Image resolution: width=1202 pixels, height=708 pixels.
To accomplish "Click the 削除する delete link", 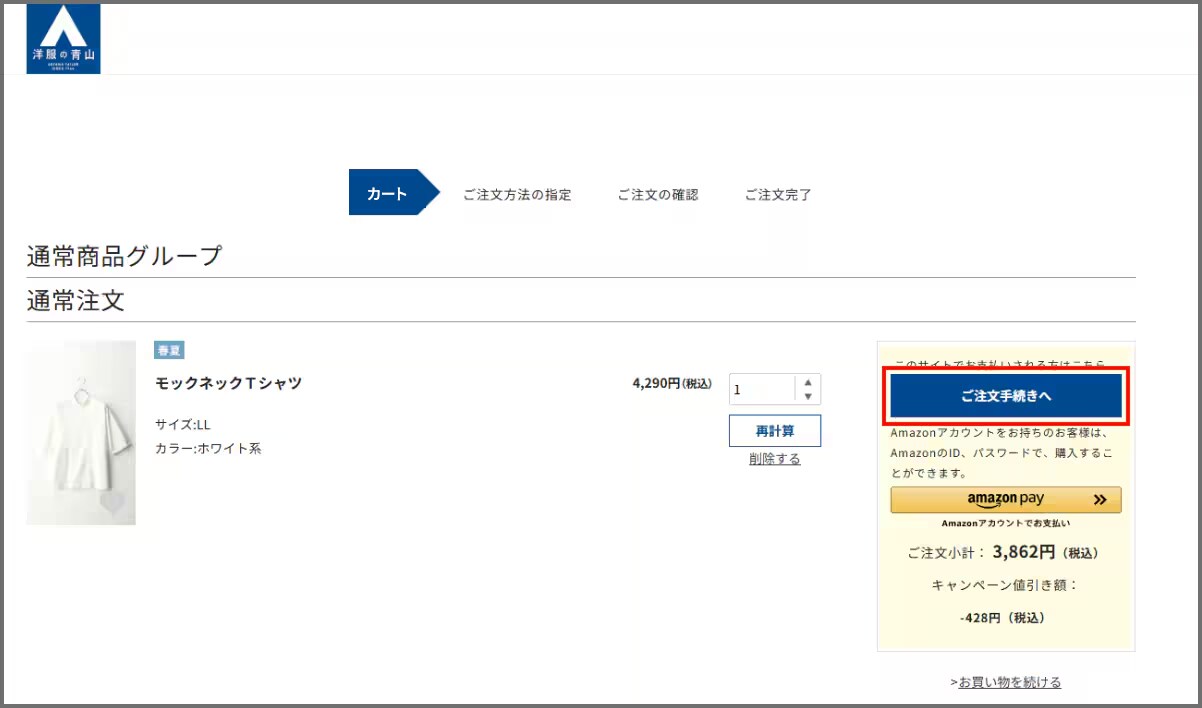I will 774,459.
